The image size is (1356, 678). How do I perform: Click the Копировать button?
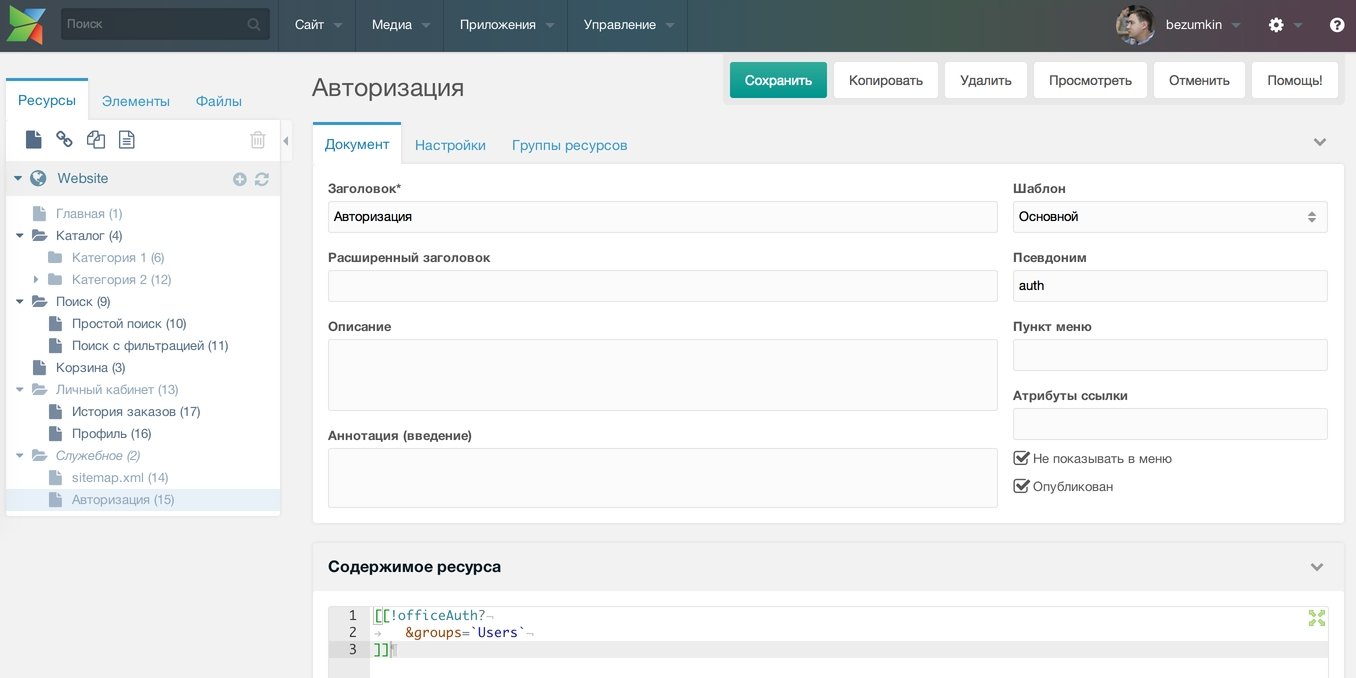pos(886,80)
